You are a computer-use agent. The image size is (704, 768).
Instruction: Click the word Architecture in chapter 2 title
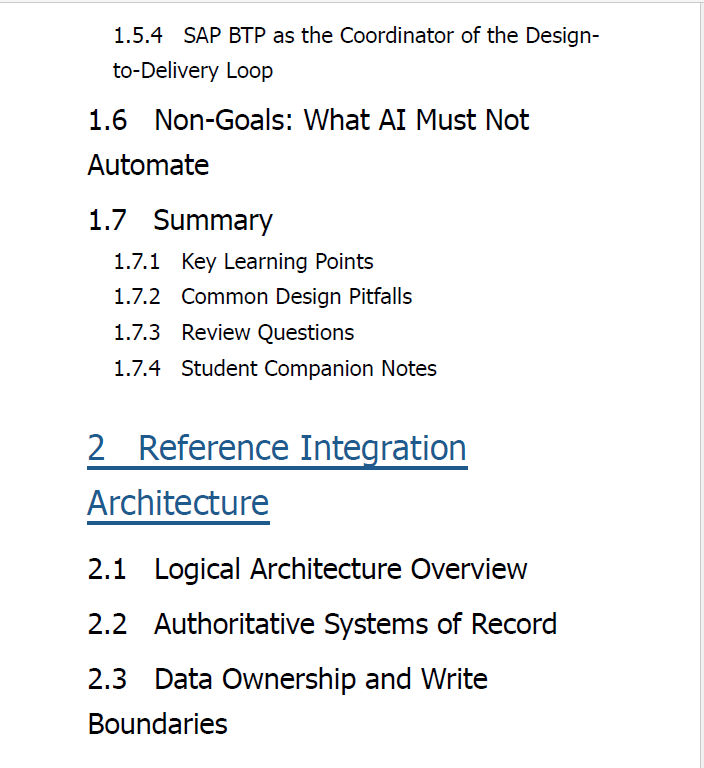click(x=178, y=503)
